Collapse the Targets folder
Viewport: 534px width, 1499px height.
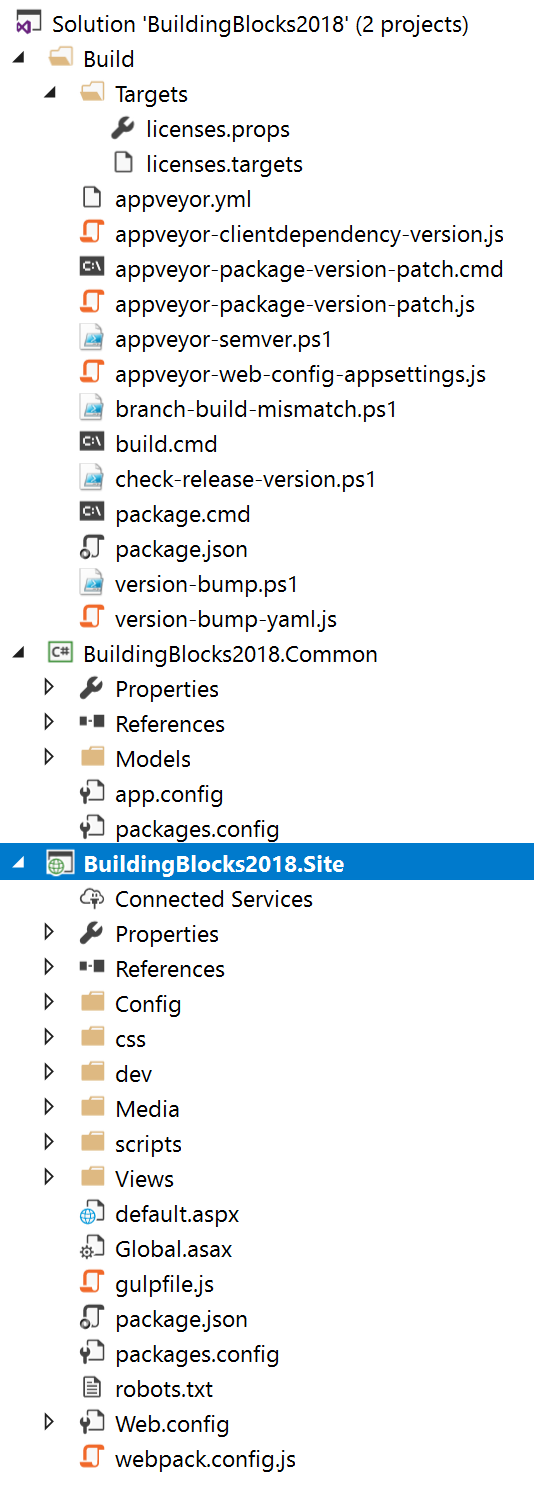pyautogui.click(x=50, y=94)
